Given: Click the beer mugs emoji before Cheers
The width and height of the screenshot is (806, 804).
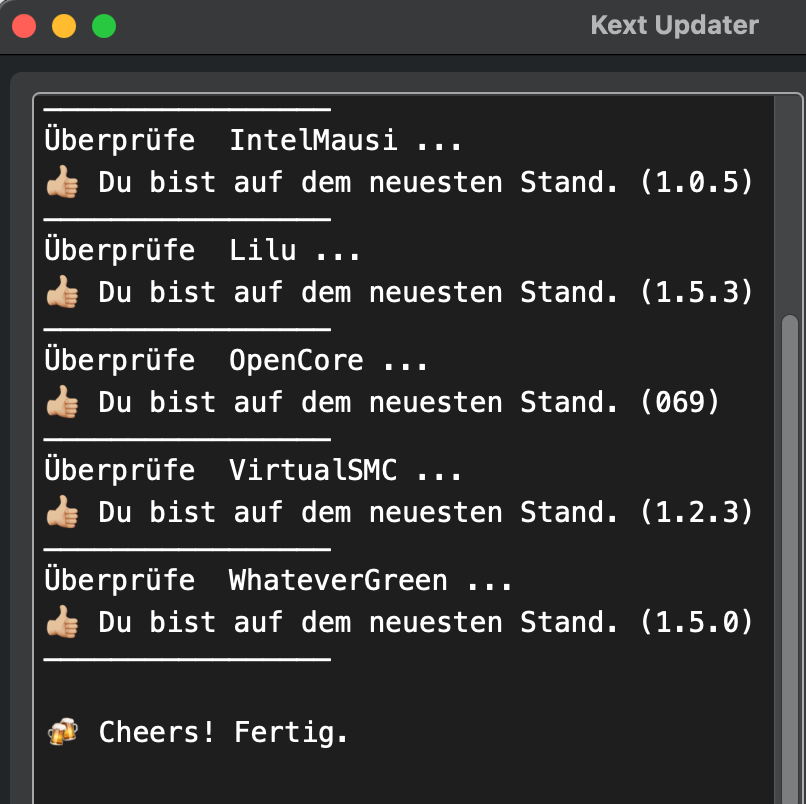Looking at the screenshot, I should click(62, 733).
